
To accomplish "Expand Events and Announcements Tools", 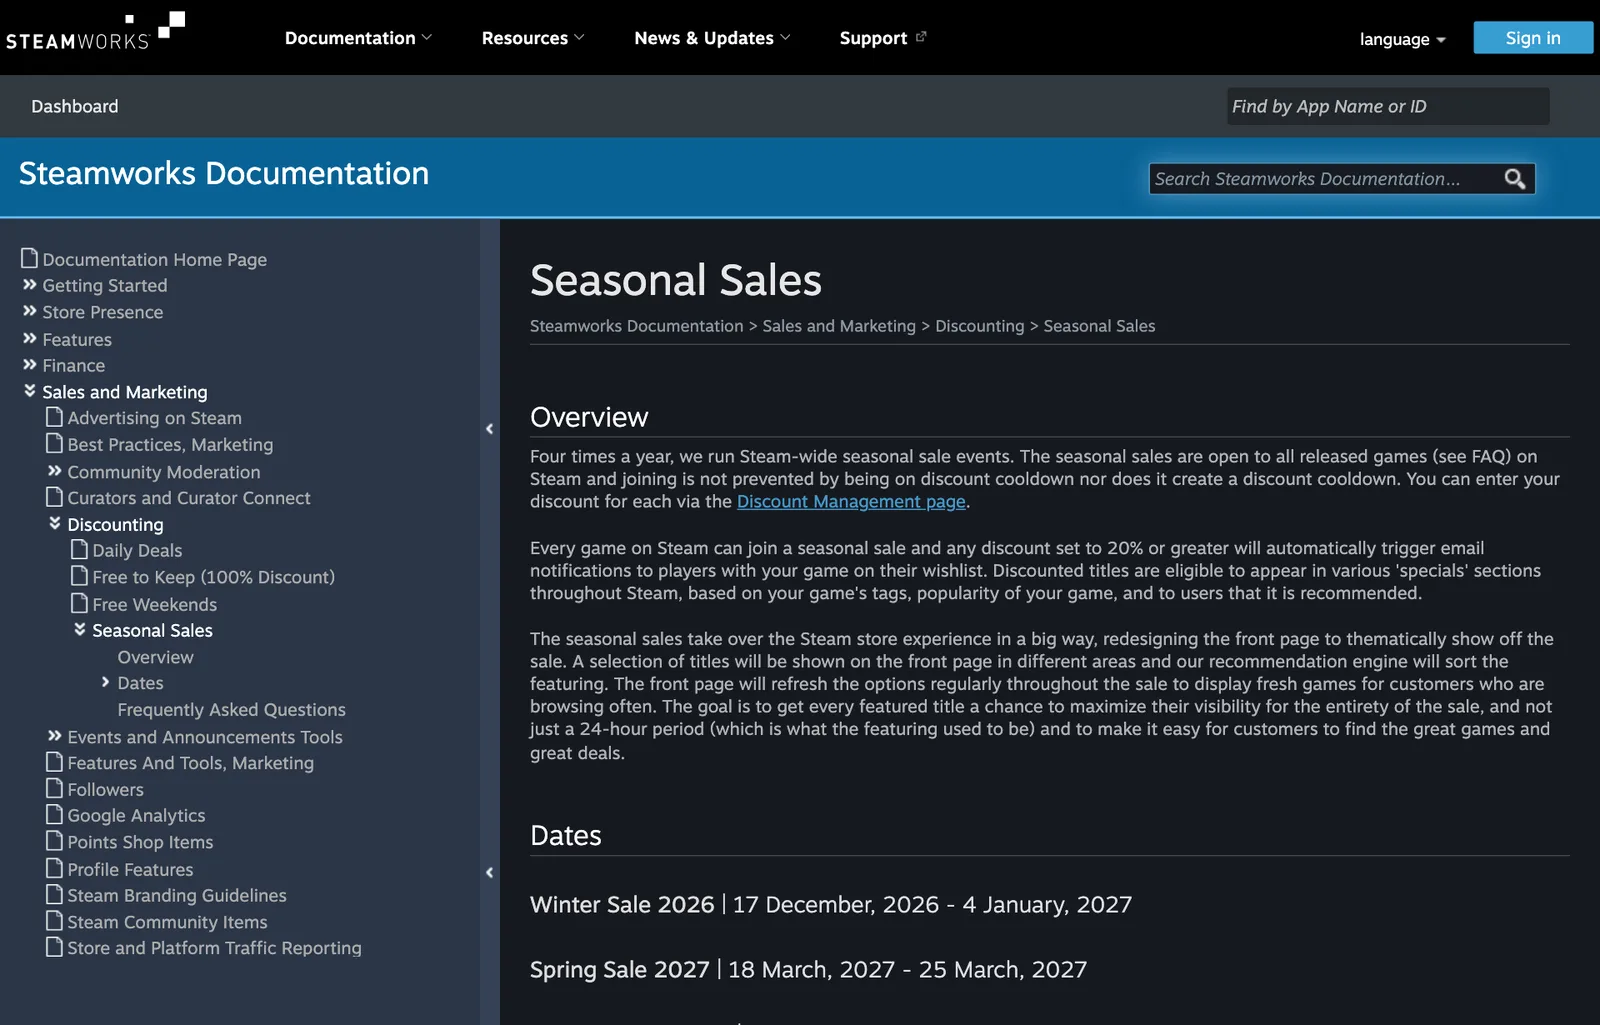I will click(54, 736).
